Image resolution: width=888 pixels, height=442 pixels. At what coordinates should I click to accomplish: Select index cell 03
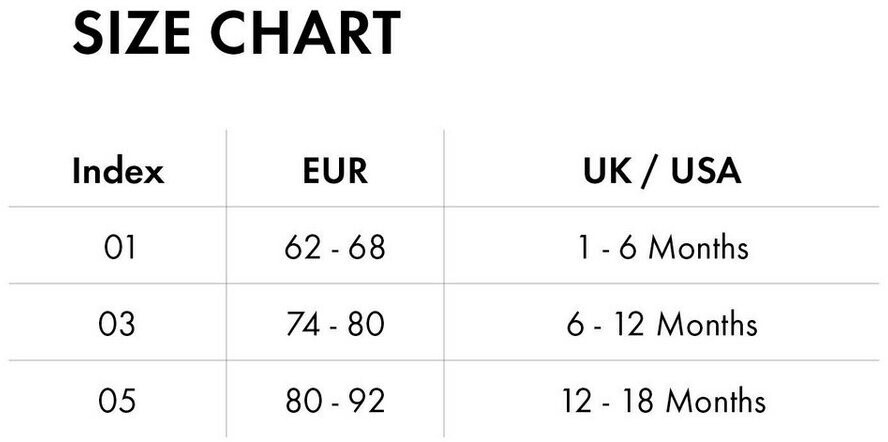[118, 324]
